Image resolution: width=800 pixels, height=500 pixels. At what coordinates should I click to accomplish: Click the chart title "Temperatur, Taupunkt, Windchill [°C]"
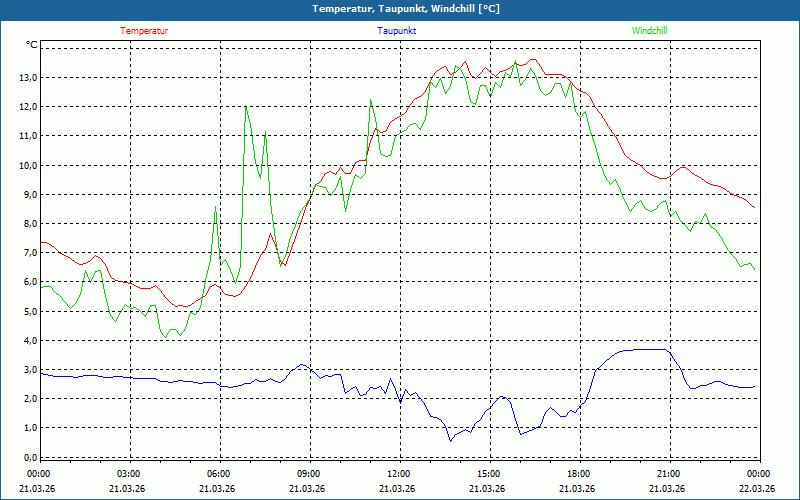[x=406, y=9]
